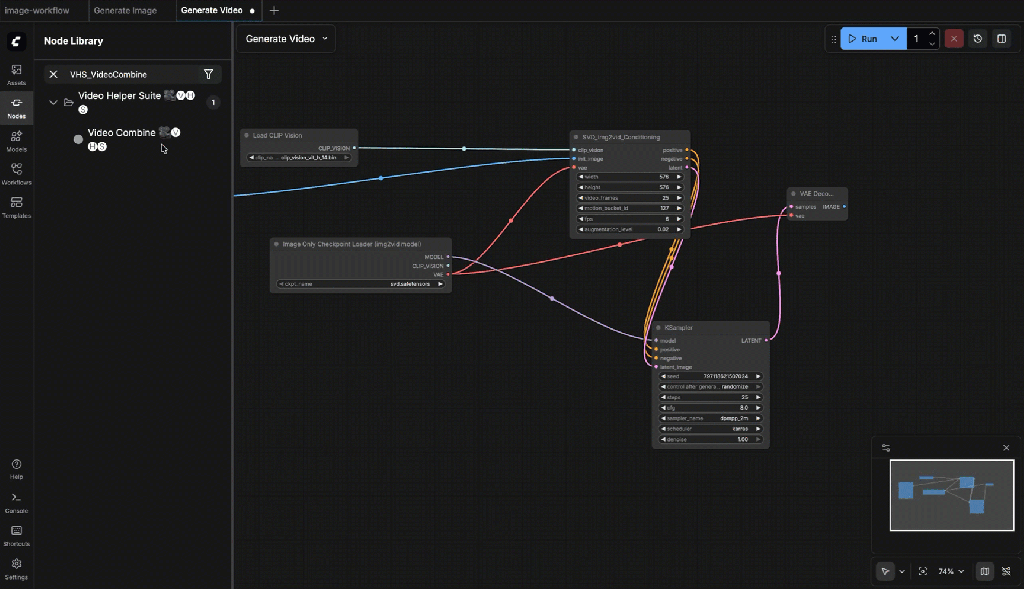Click the blue Run button
The width and height of the screenshot is (1024, 589).
coord(862,39)
